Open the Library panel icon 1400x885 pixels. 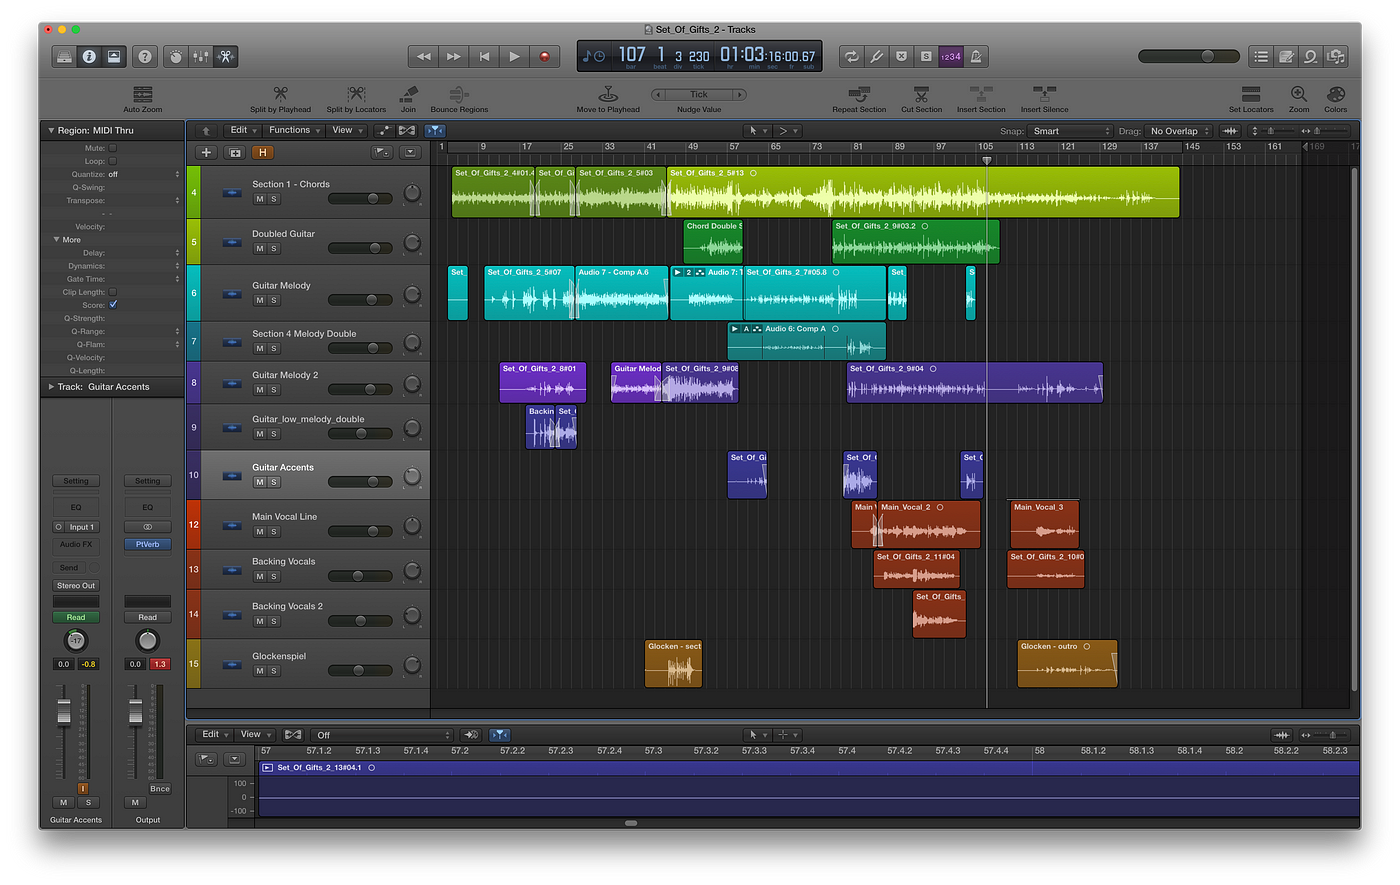(x=64, y=57)
